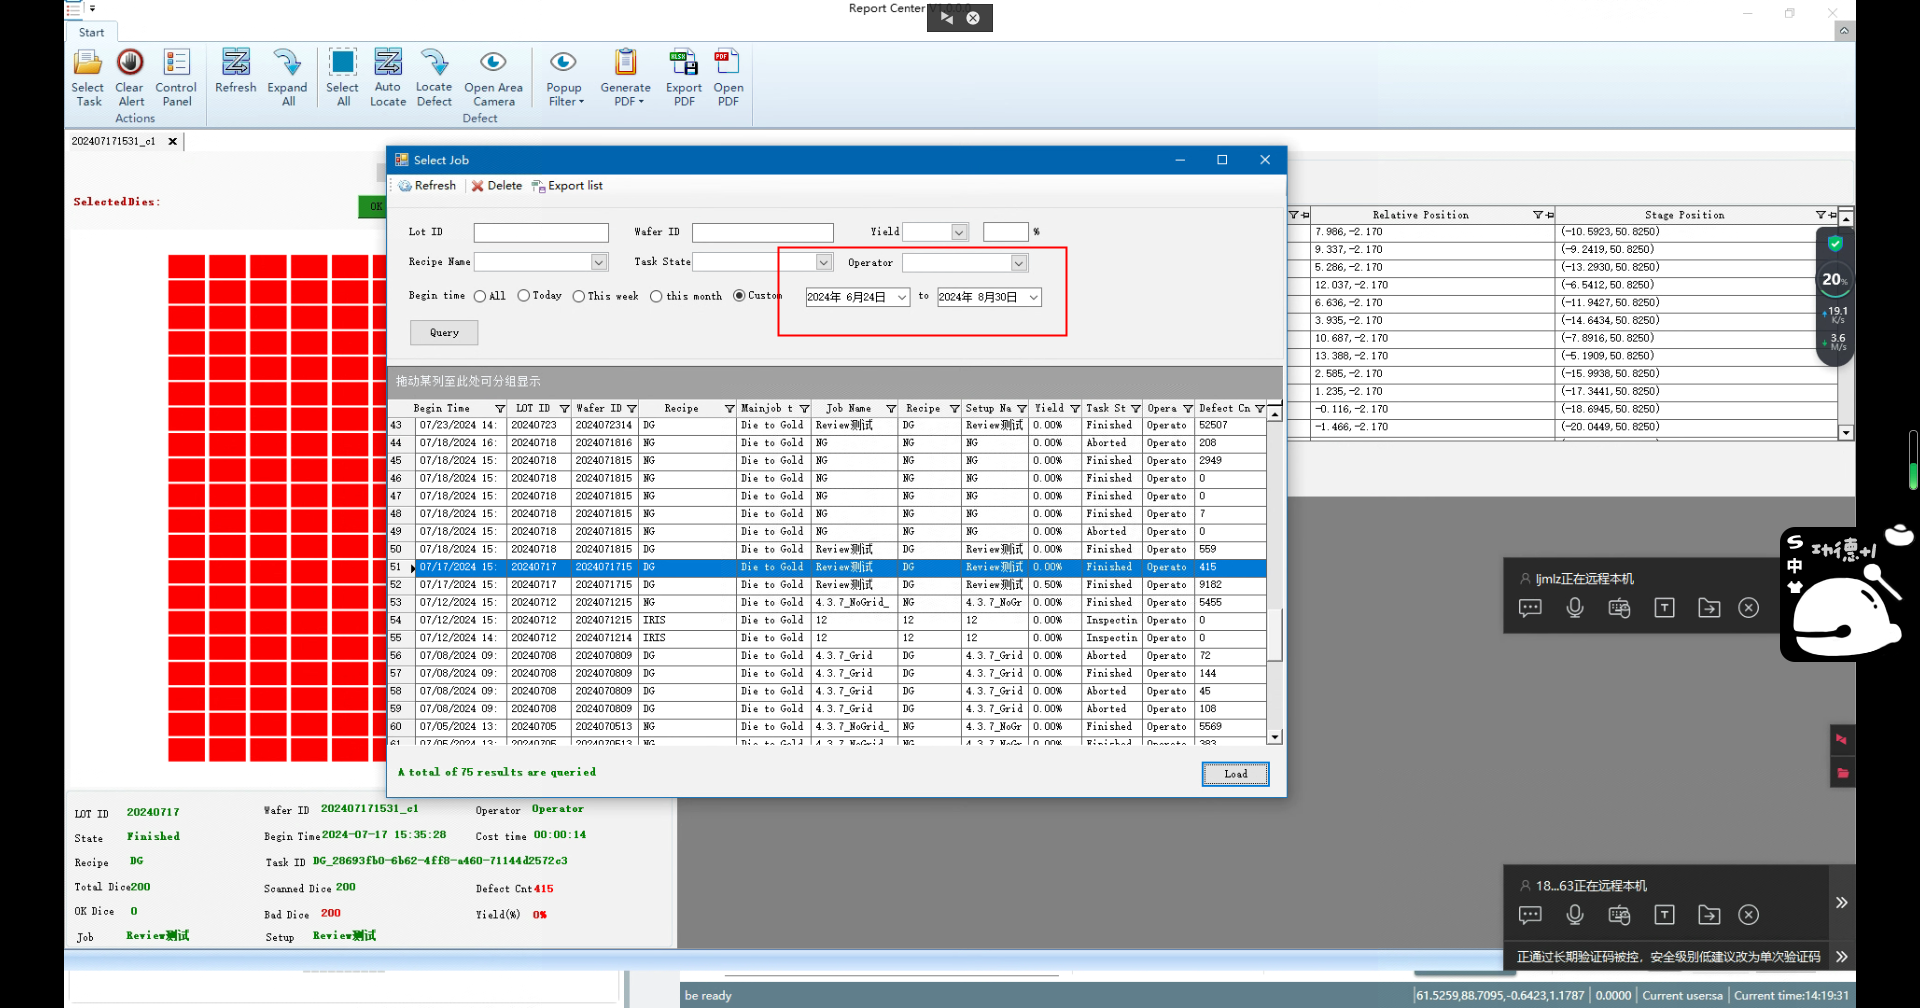Viewport: 1920px width, 1008px height.
Task: Open the Task State dropdown
Action: coord(823,262)
